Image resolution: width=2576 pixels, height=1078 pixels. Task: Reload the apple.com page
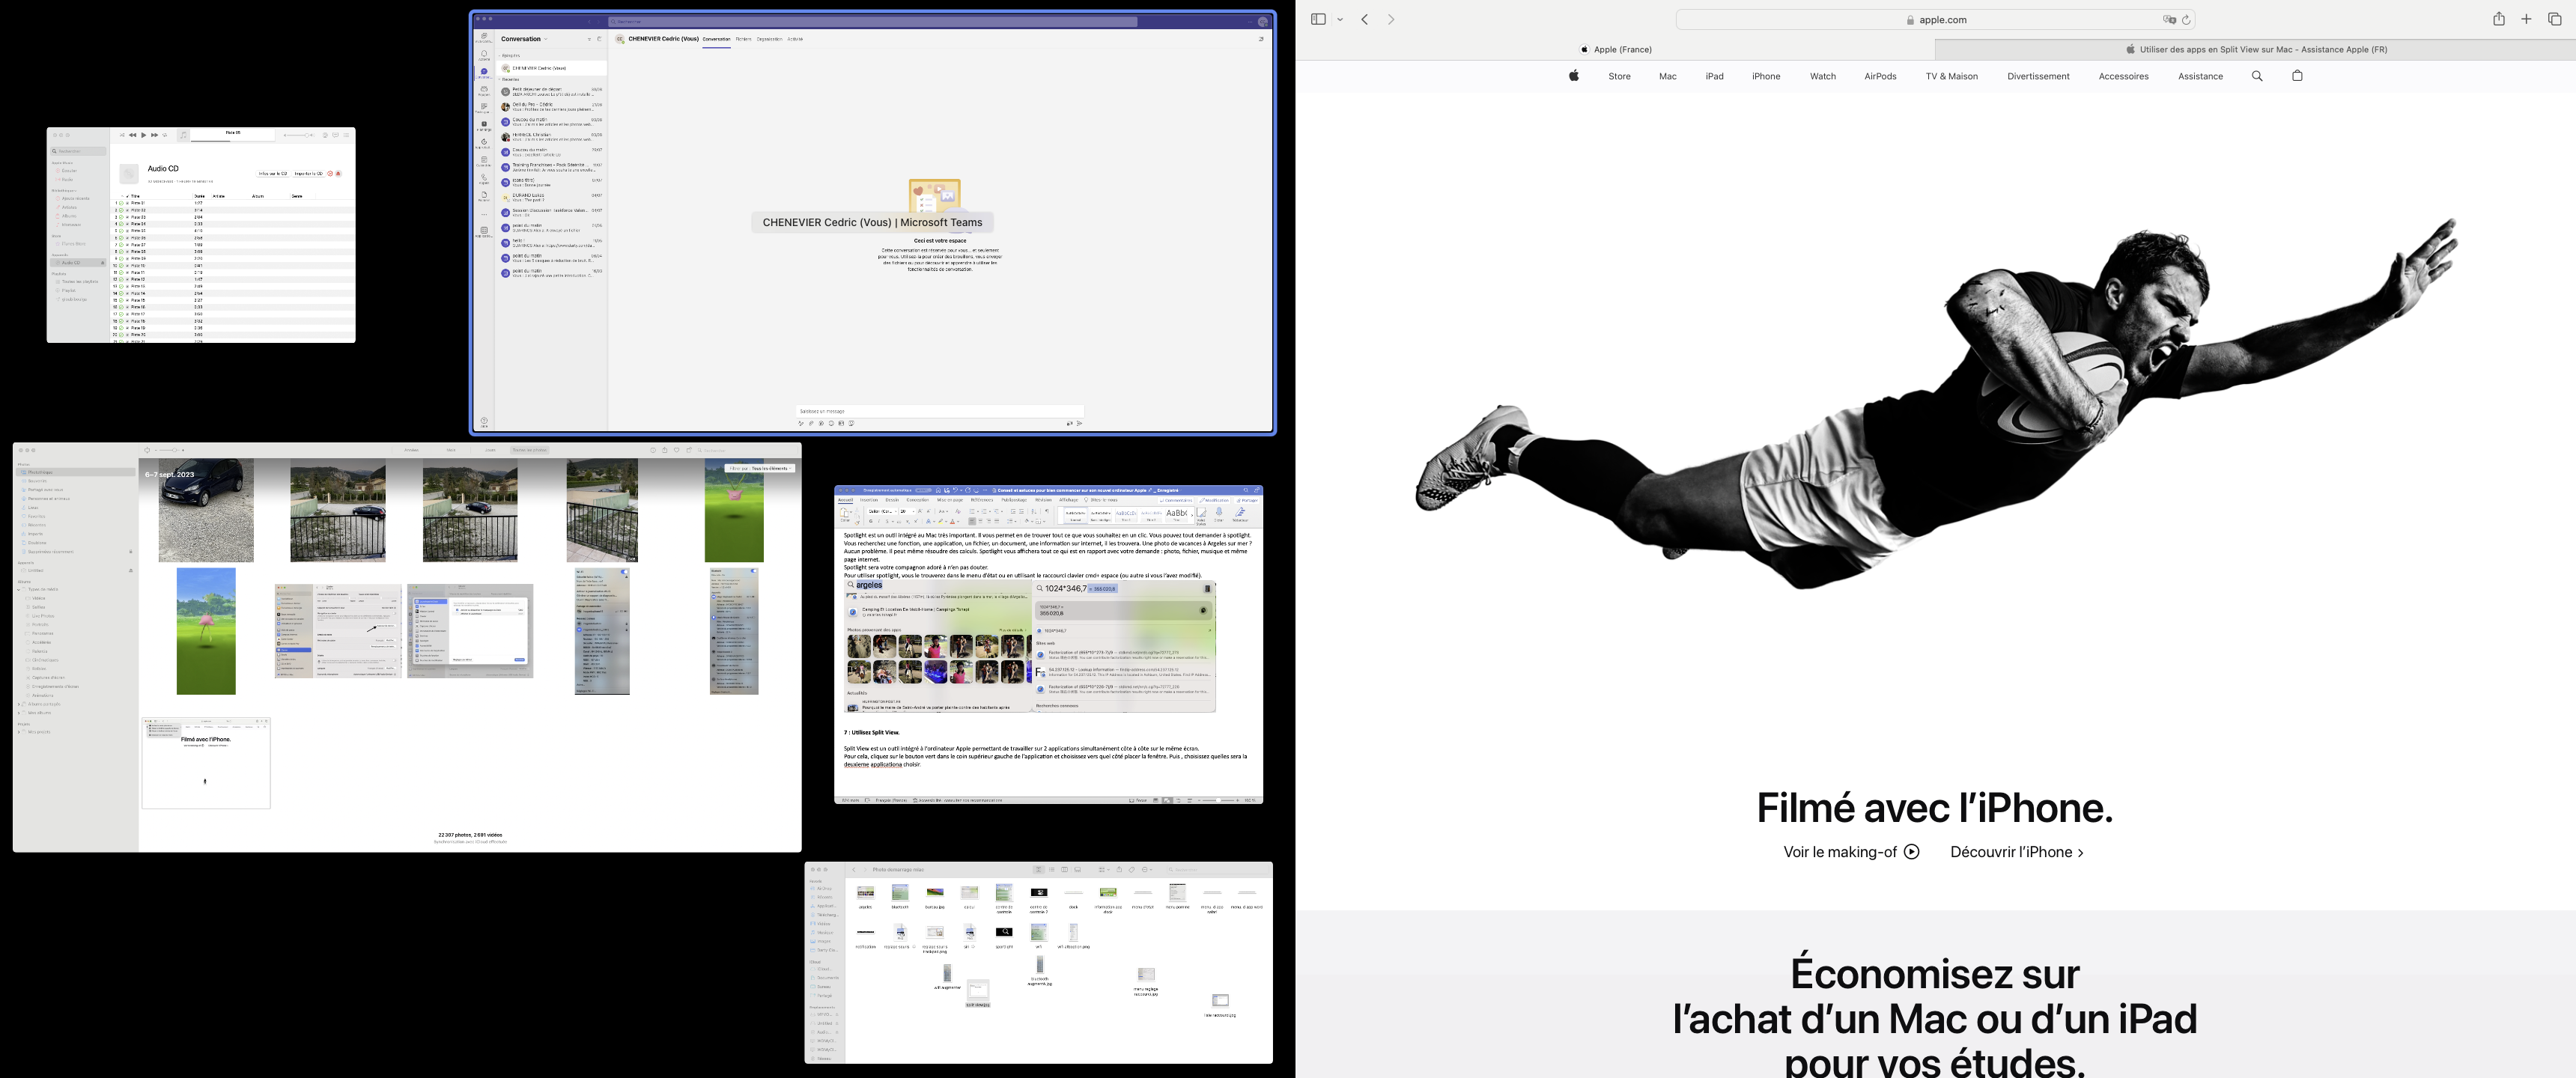2186,20
